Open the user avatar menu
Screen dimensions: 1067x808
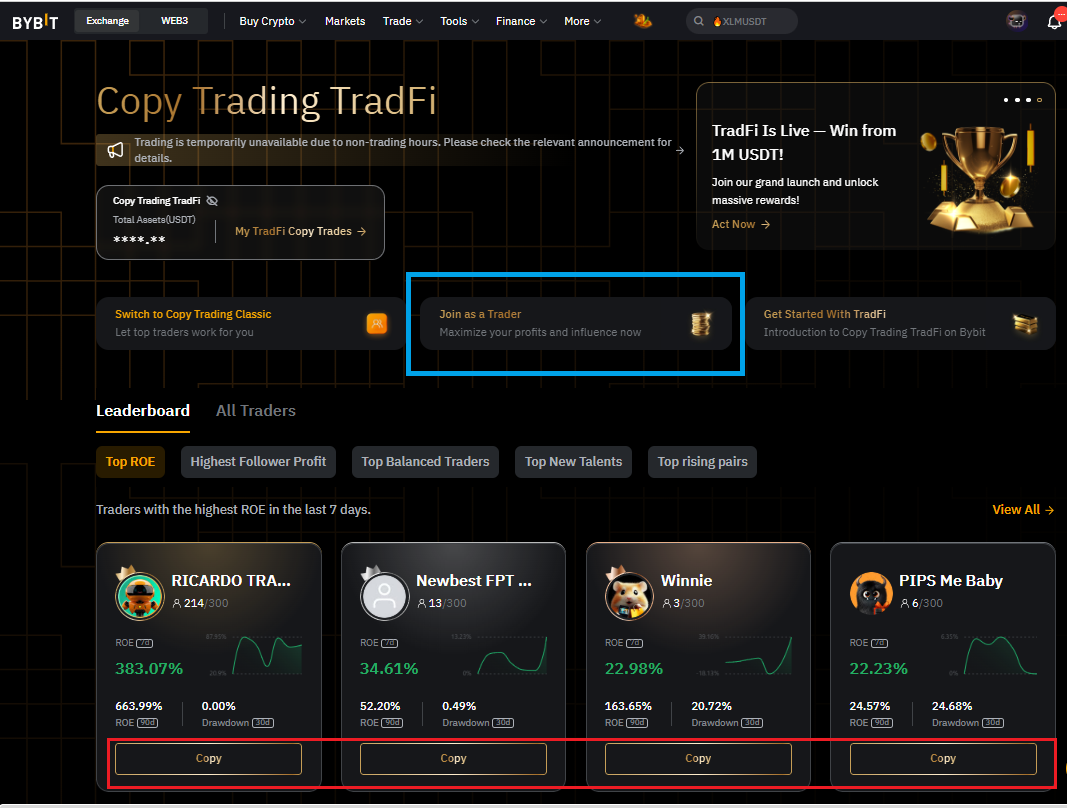point(1016,21)
